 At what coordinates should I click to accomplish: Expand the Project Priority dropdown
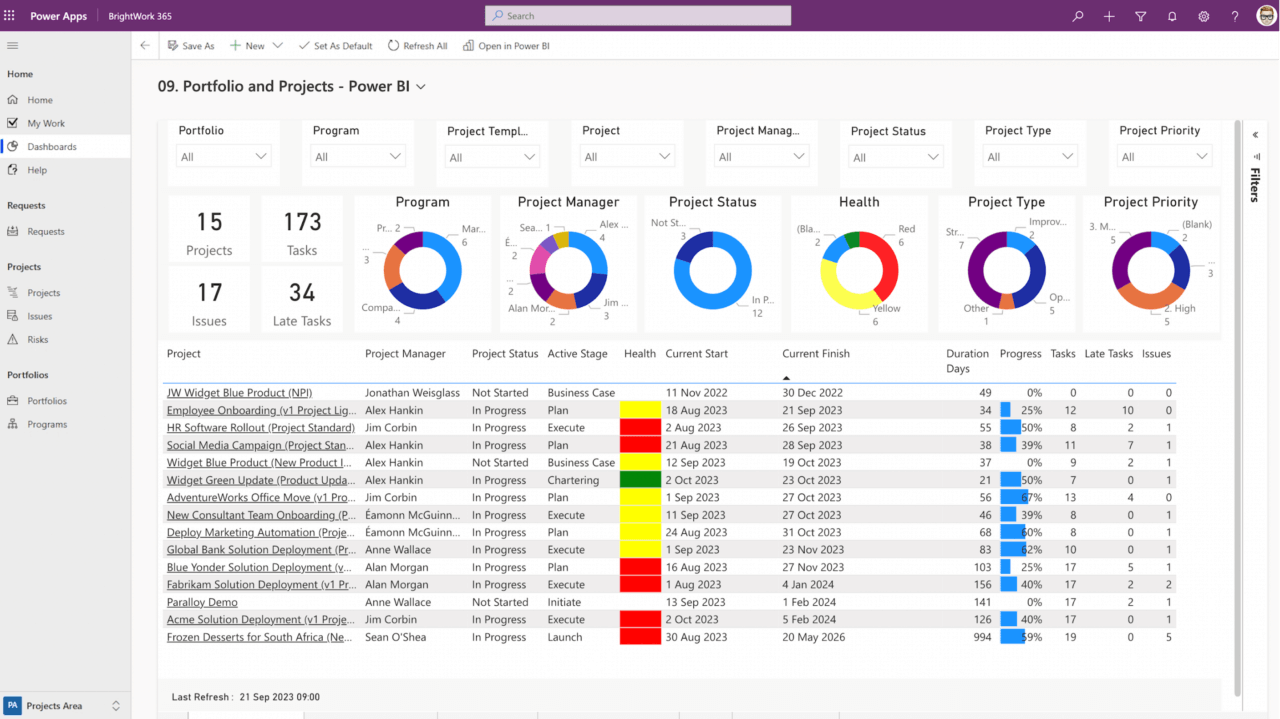pyautogui.click(x=1164, y=155)
